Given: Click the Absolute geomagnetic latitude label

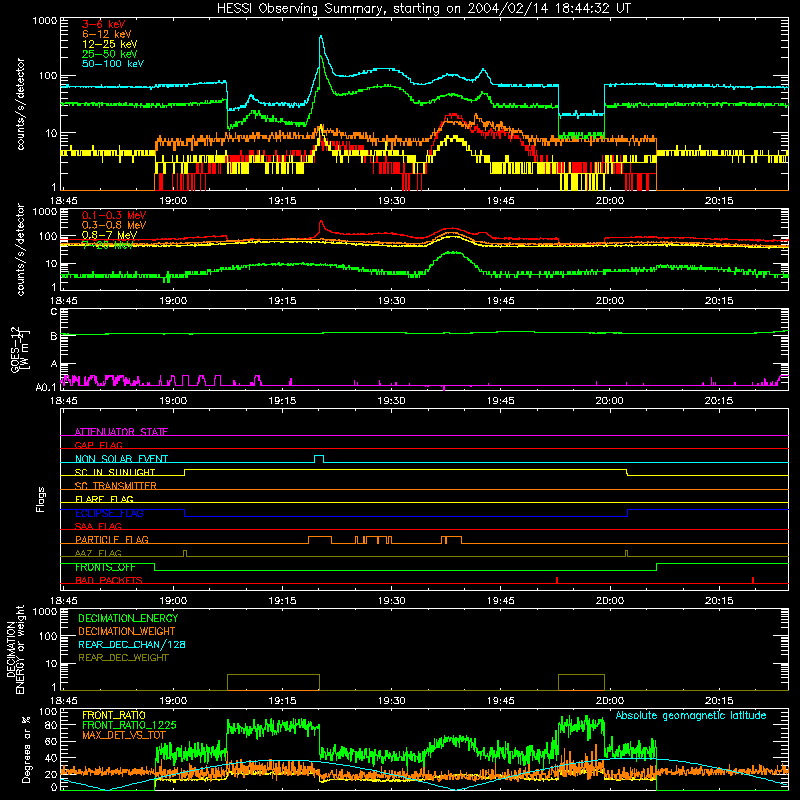Looking at the screenshot, I should tap(691, 715).
